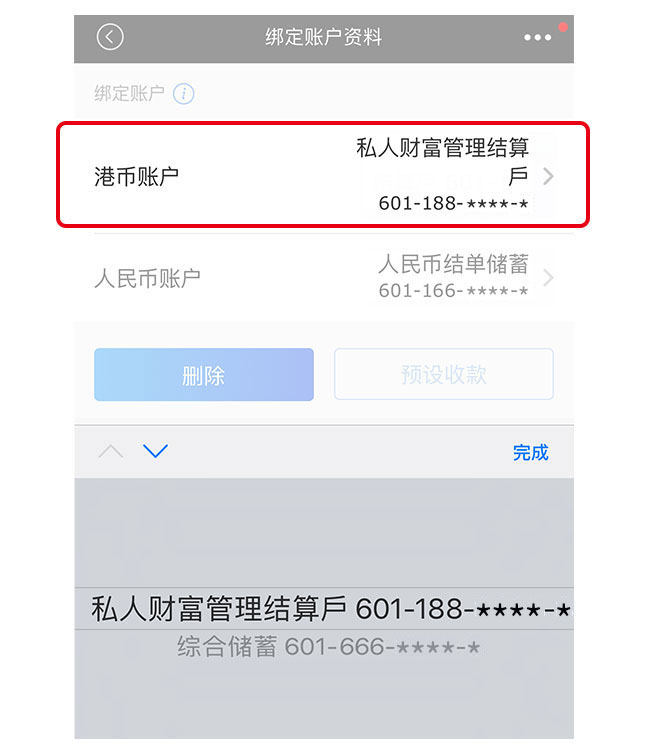Select the 人民币账户 label
The width and height of the screenshot is (650, 753).
pos(147,279)
